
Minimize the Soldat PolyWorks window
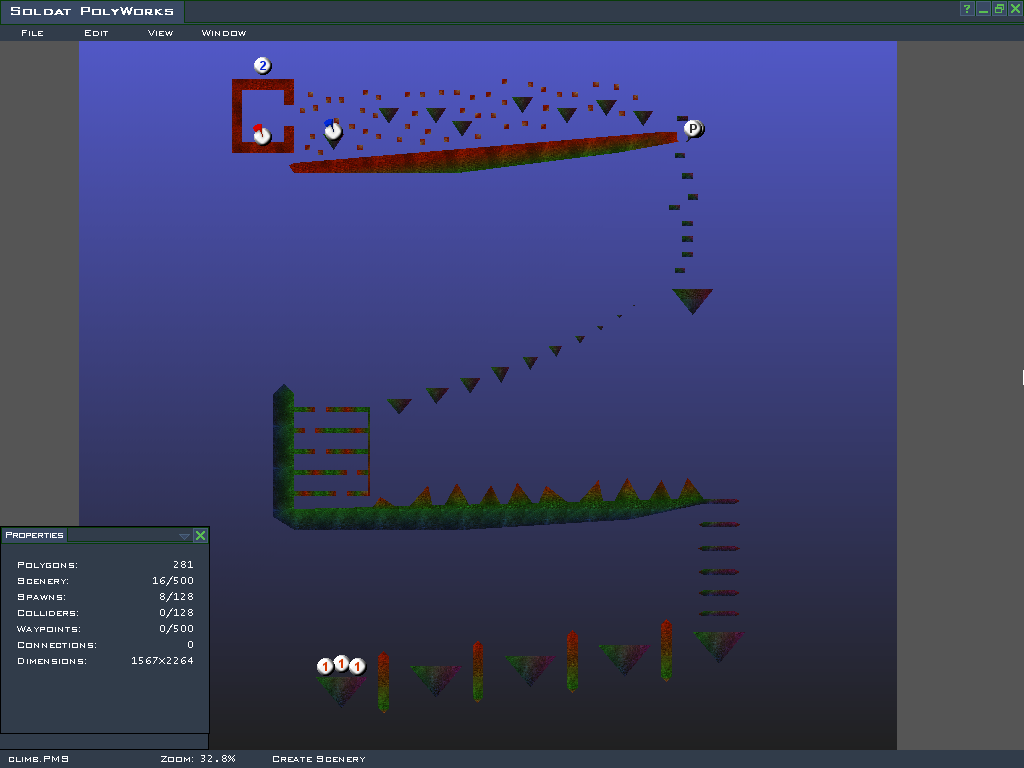[983, 9]
